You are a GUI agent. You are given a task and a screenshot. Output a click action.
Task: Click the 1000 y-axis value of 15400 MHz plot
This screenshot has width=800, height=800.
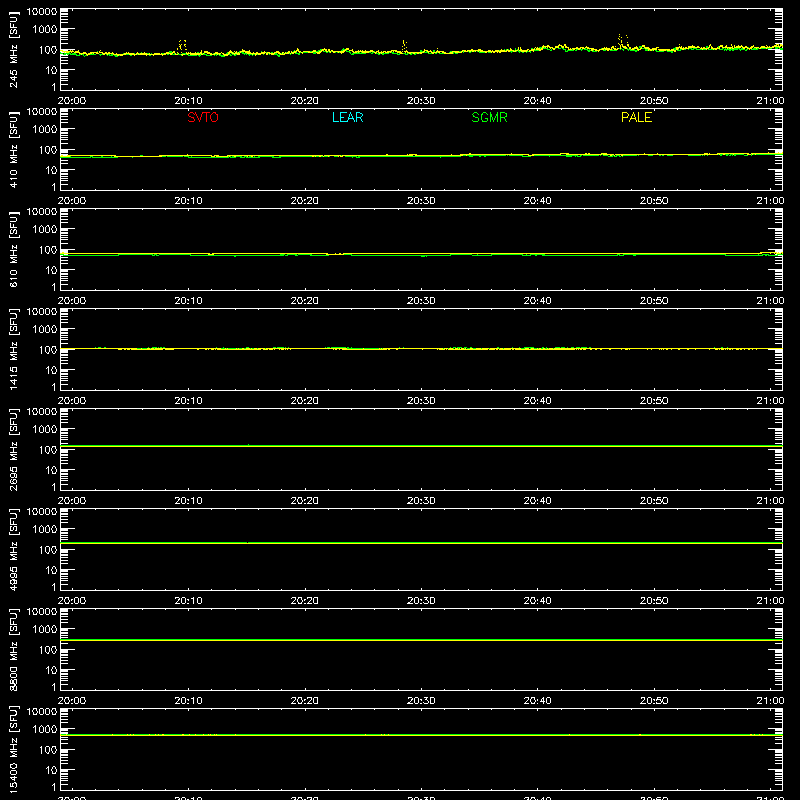coord(45,730)
